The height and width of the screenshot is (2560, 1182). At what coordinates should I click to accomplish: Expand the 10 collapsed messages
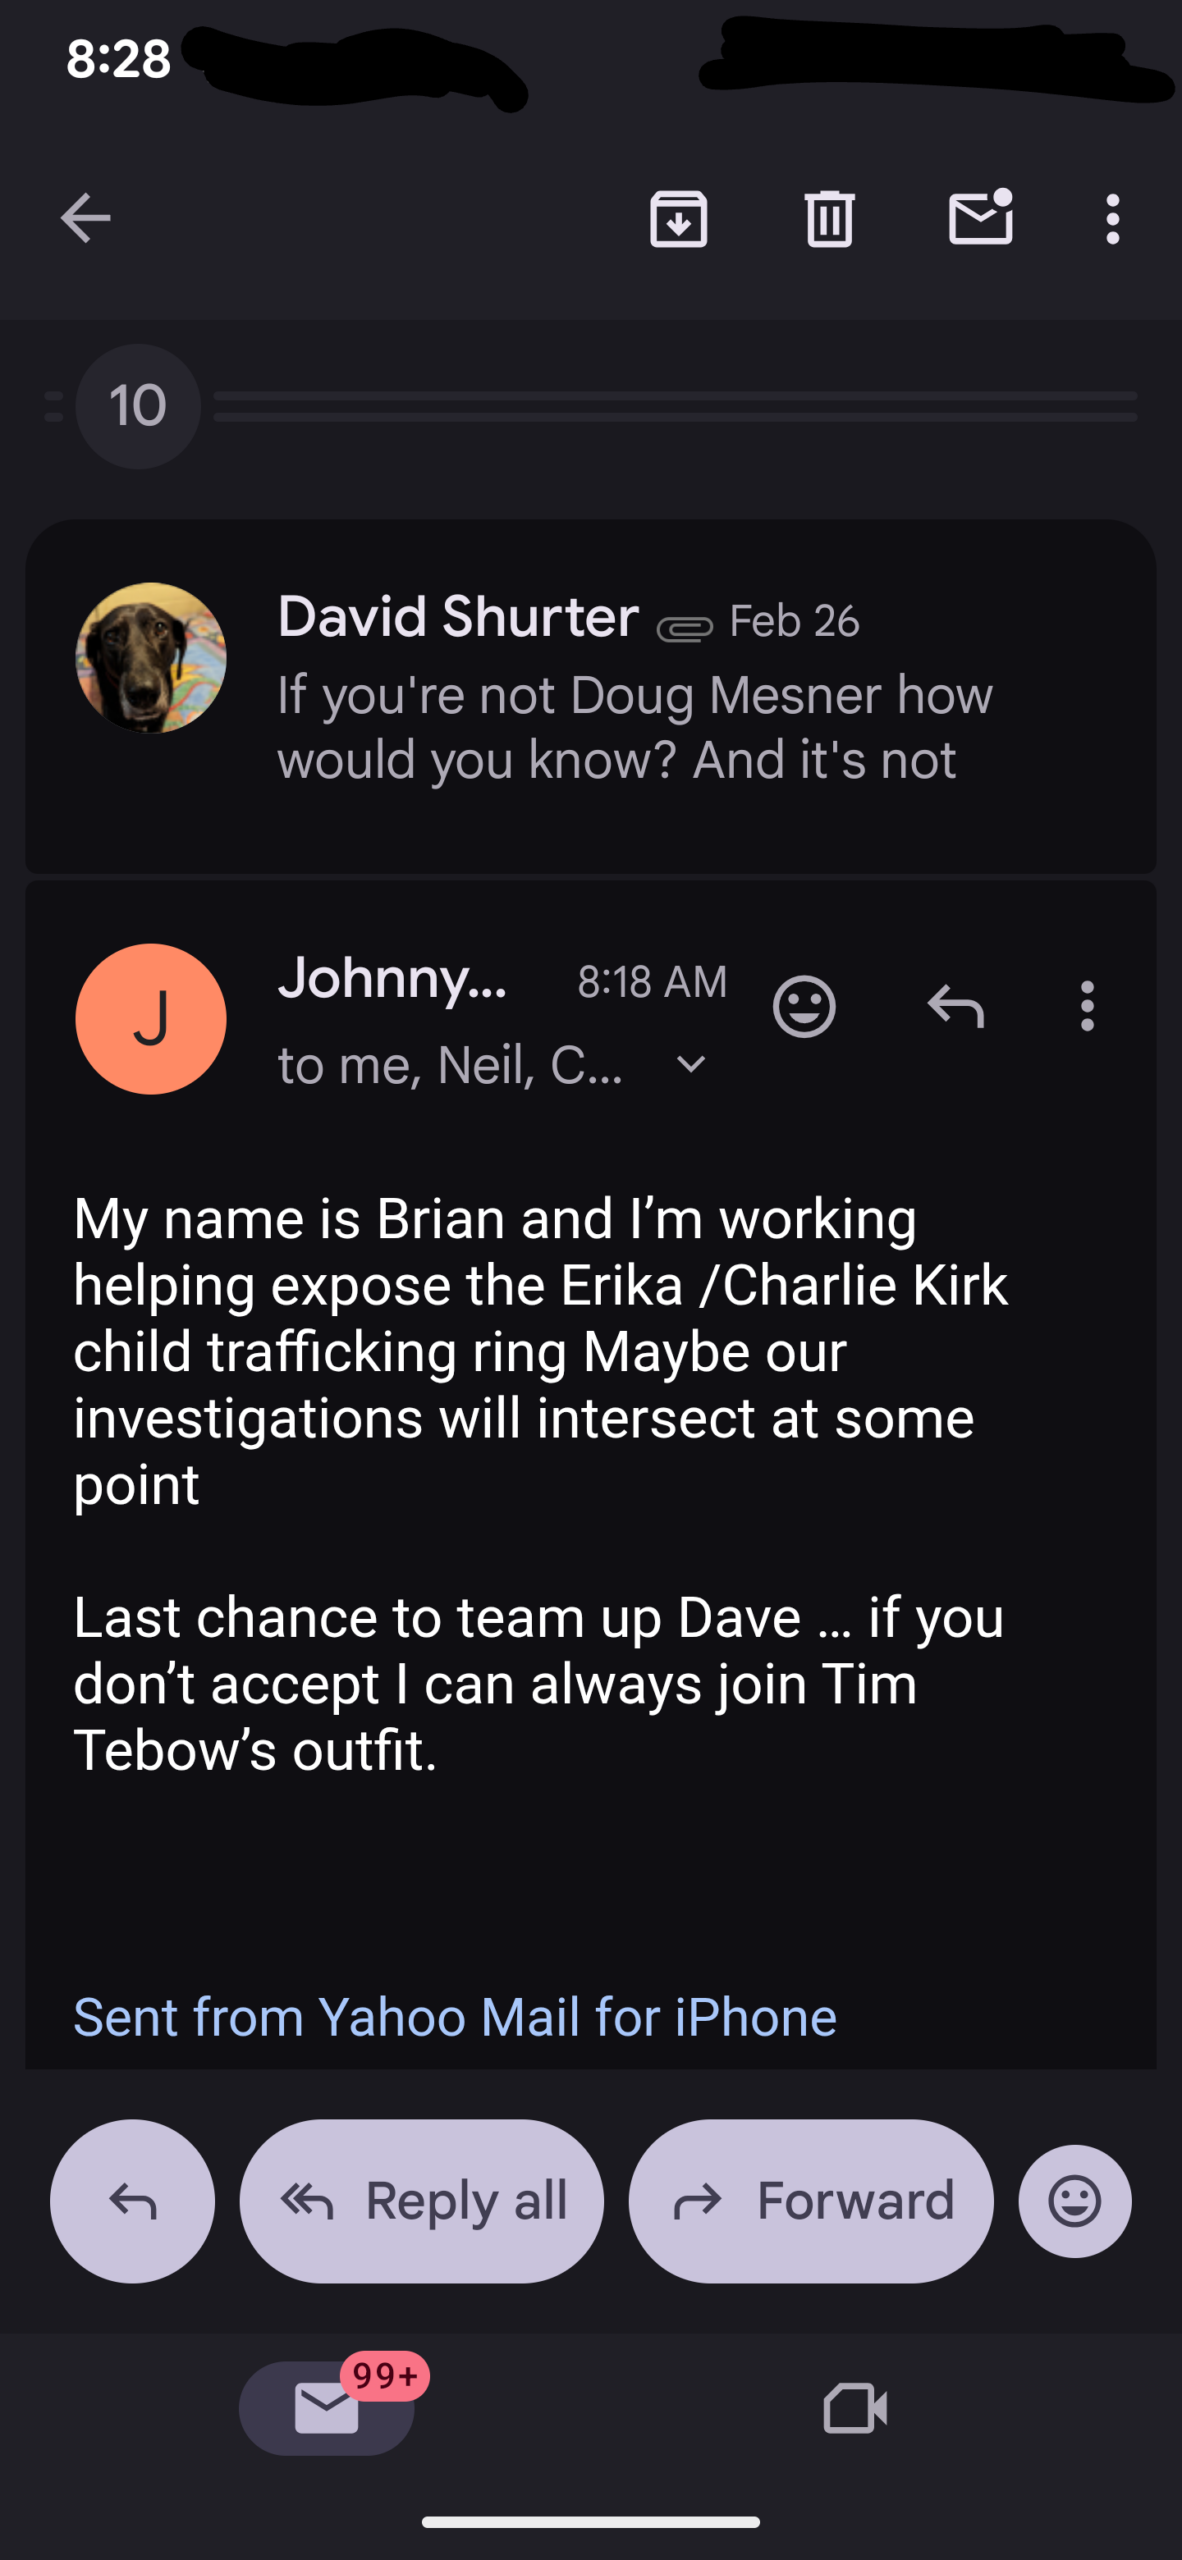[138, 406]
